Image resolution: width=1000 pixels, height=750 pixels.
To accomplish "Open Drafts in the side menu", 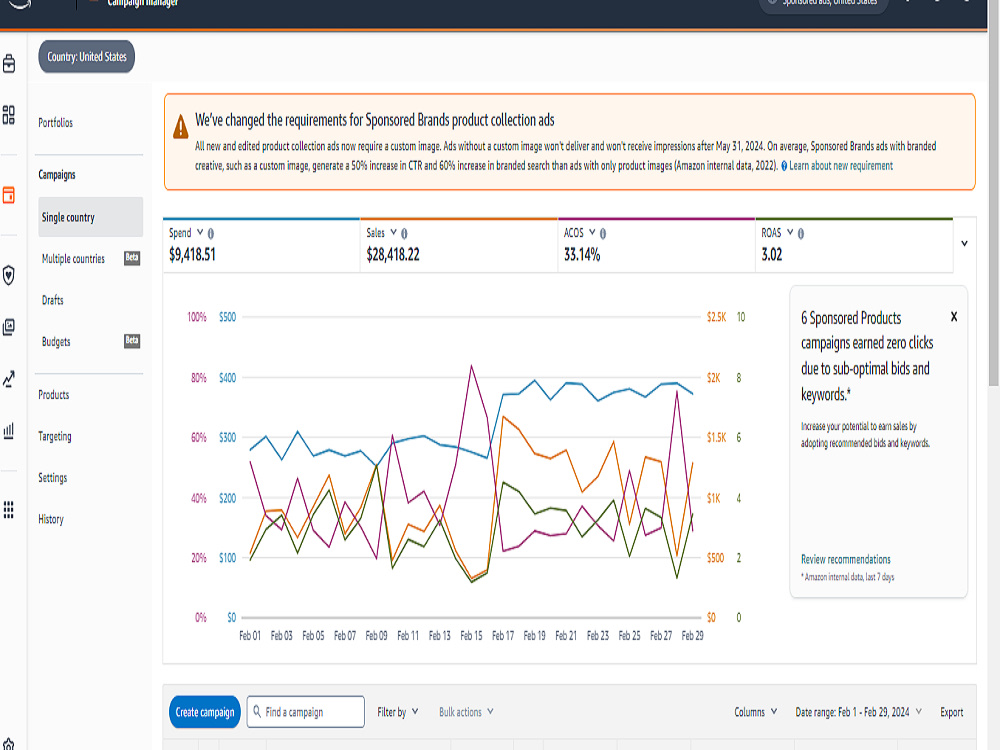I will 52,300.
